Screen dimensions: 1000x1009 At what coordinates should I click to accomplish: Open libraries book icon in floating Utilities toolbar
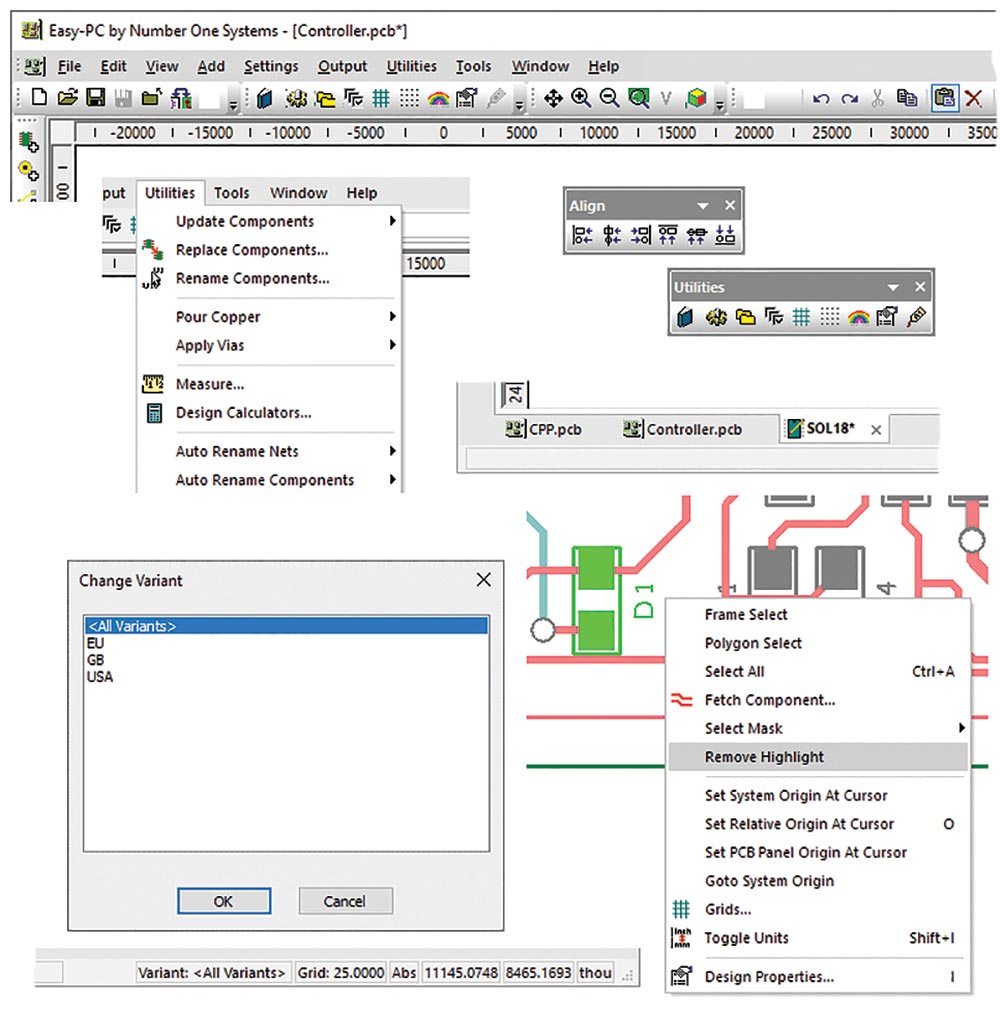click(685, 317)
